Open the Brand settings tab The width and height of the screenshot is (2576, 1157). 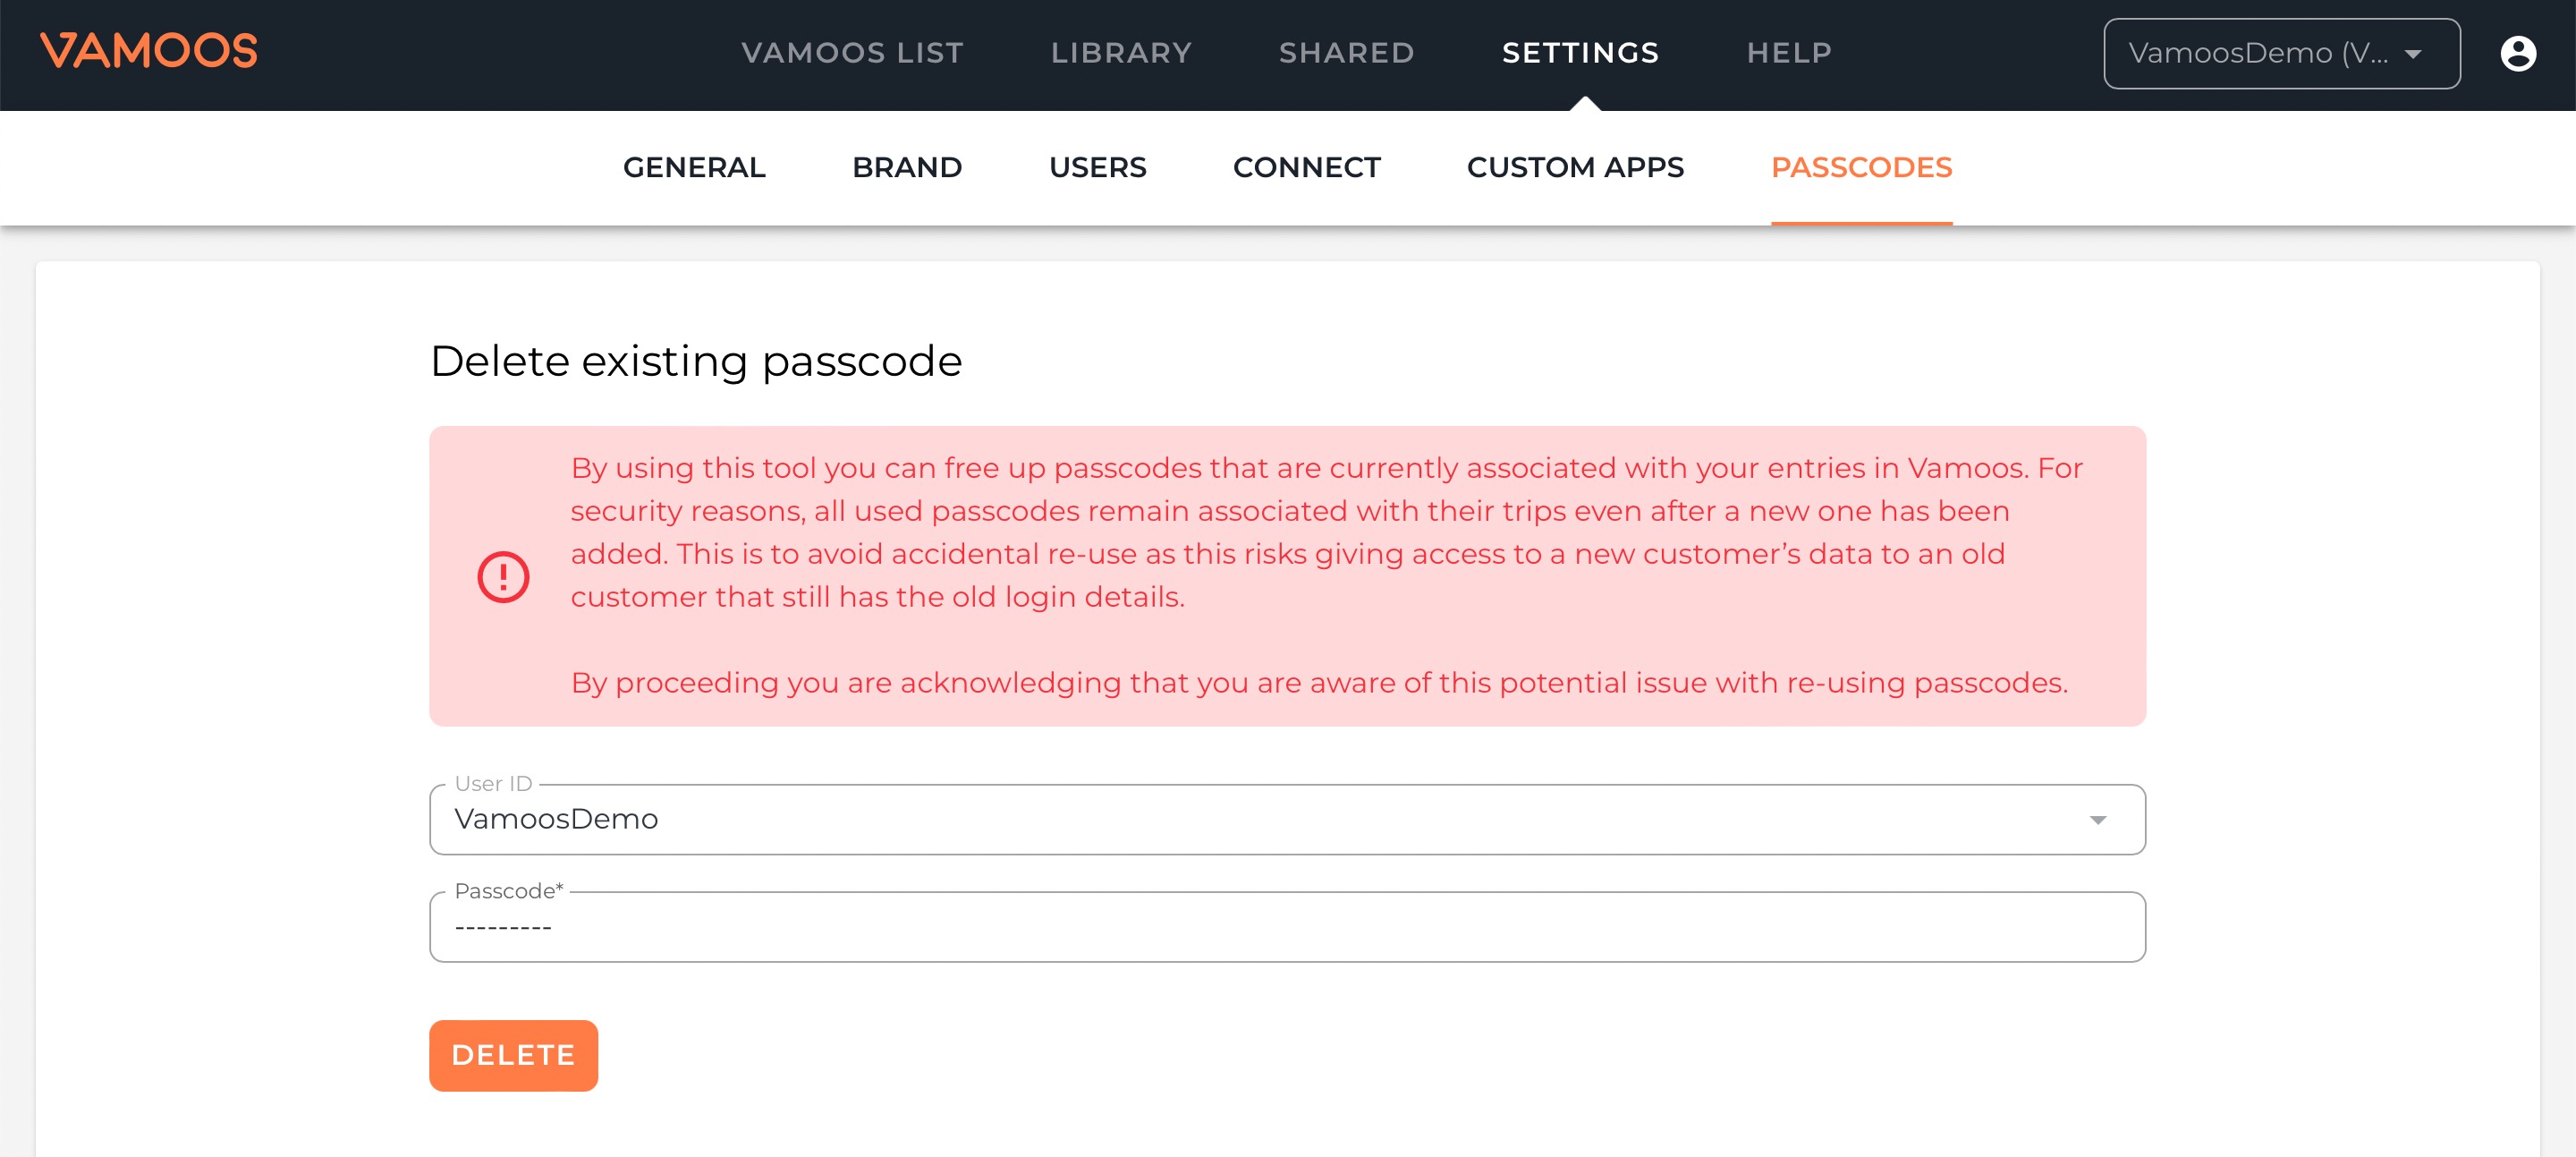click(907, 167)
